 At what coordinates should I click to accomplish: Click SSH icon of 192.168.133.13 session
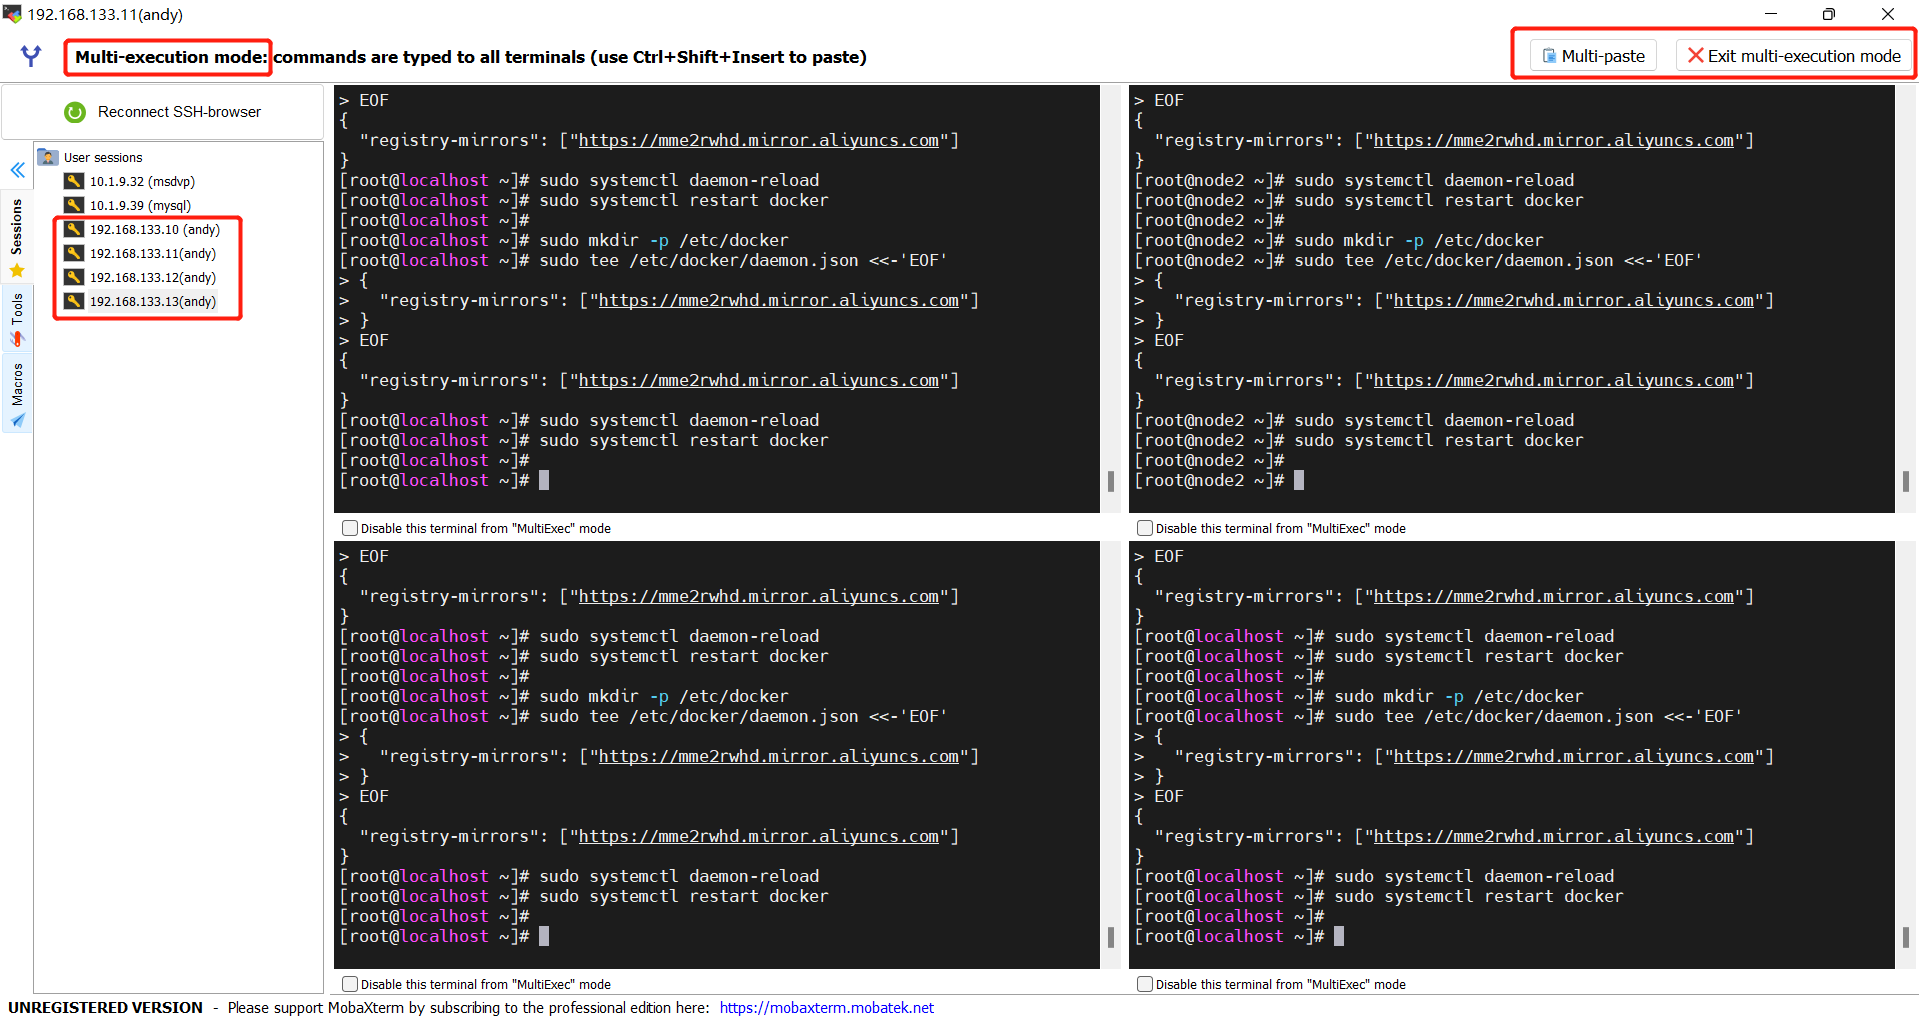[74, 301]
